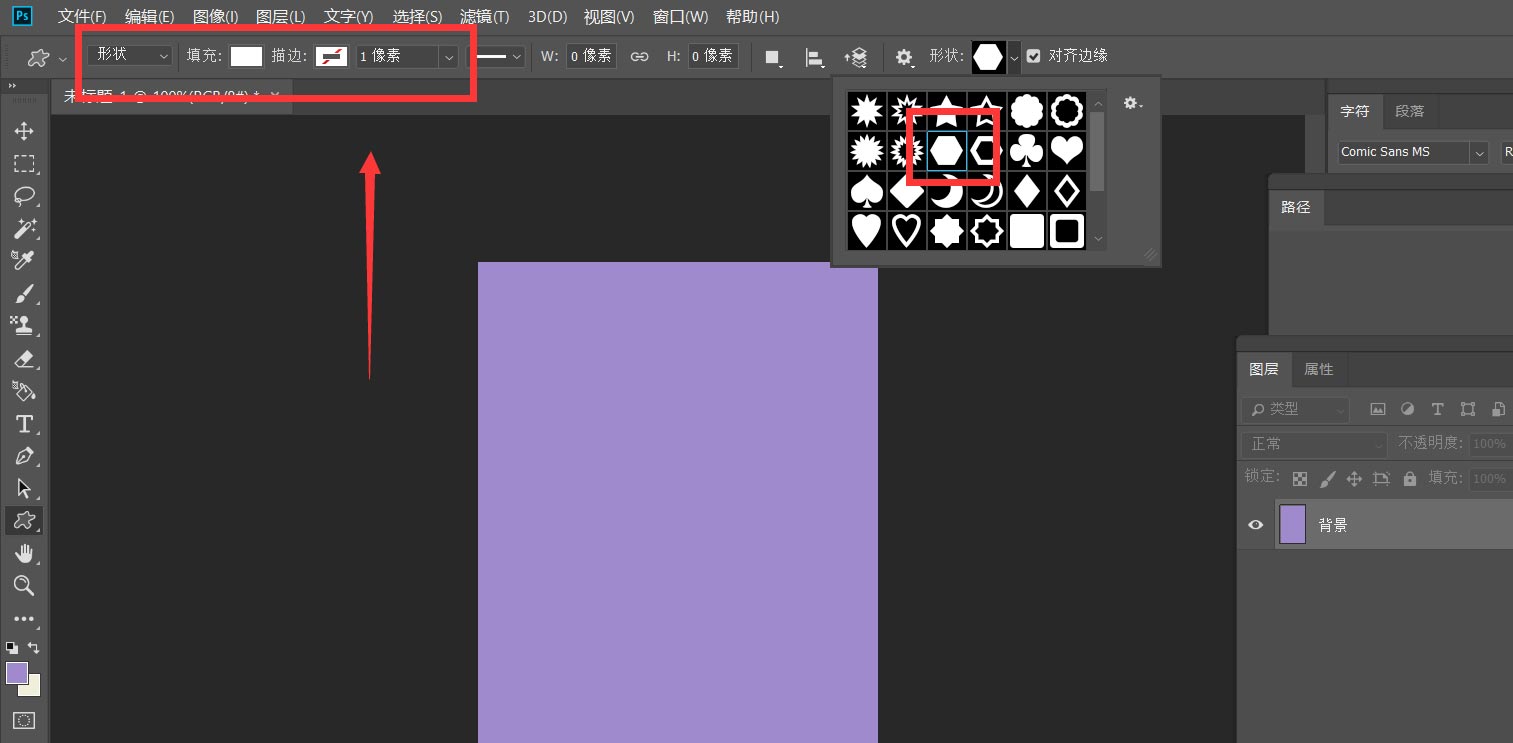The height and width of the screenshot is (743, 1513).
Task: Select the Move tool
Action: pyautogui.click(x=24, y=131)
